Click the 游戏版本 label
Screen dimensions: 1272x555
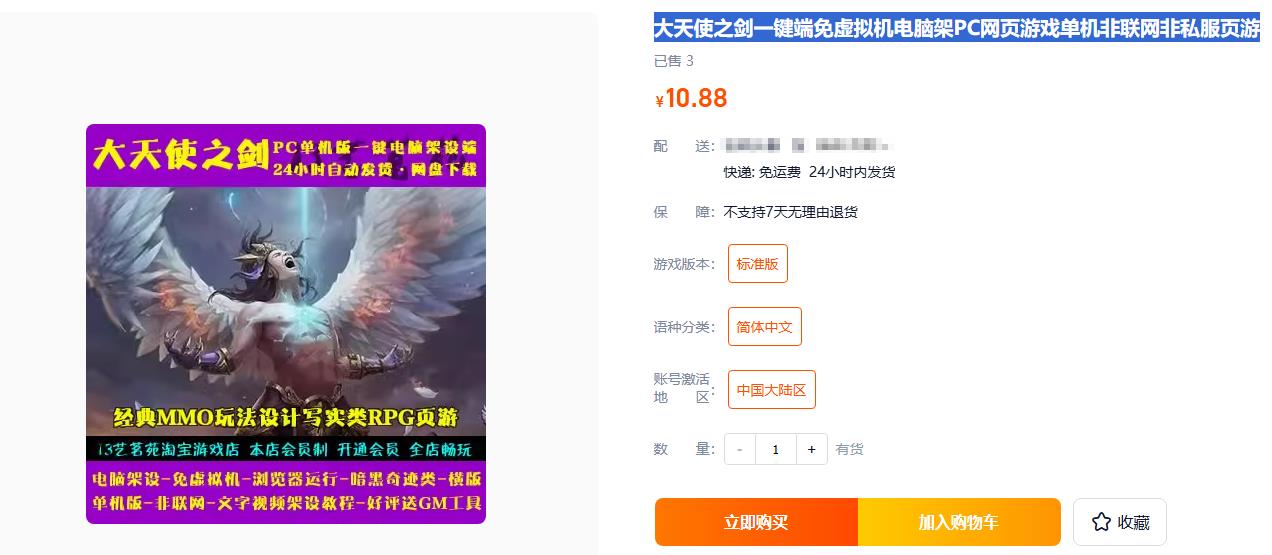click(684, 264)
